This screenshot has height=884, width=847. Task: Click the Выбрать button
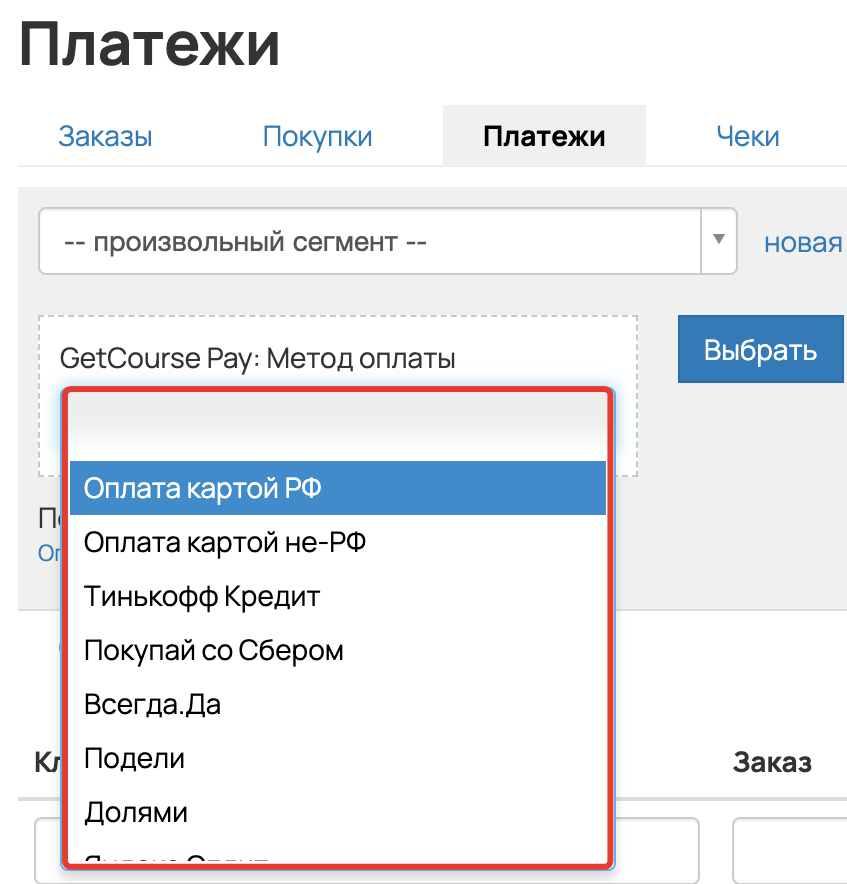pyautogui.click(x=761, y=350)
